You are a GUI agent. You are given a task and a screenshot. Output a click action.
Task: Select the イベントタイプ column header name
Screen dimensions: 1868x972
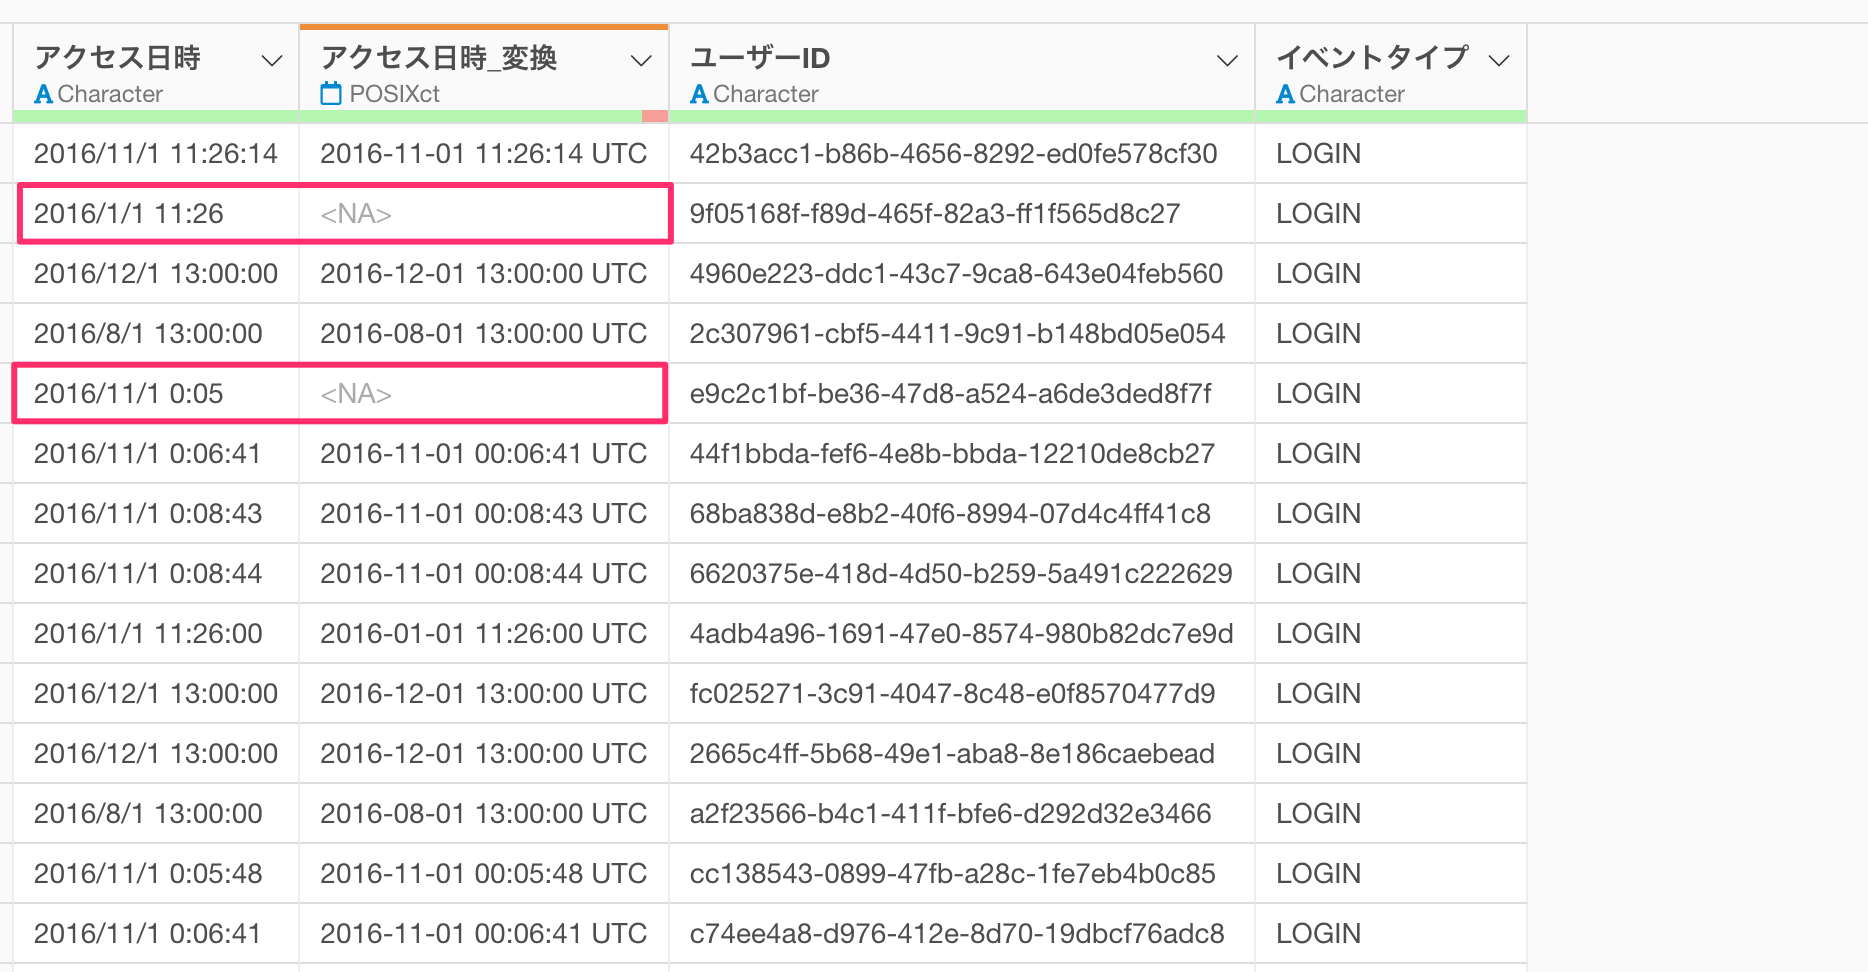[1372, 58]
